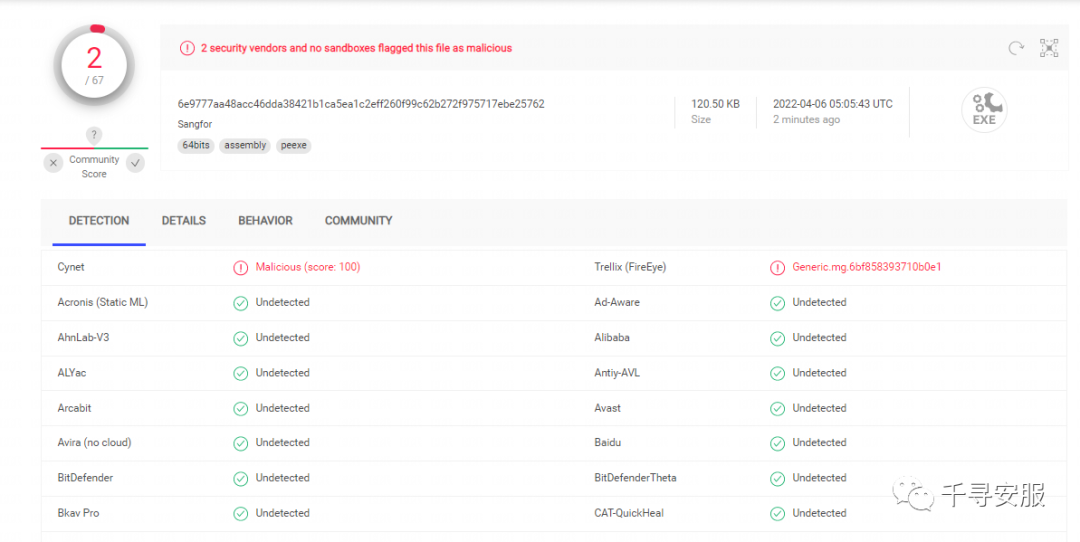
Task: Click the Bkav Pro vendor name
Action: 79,513
